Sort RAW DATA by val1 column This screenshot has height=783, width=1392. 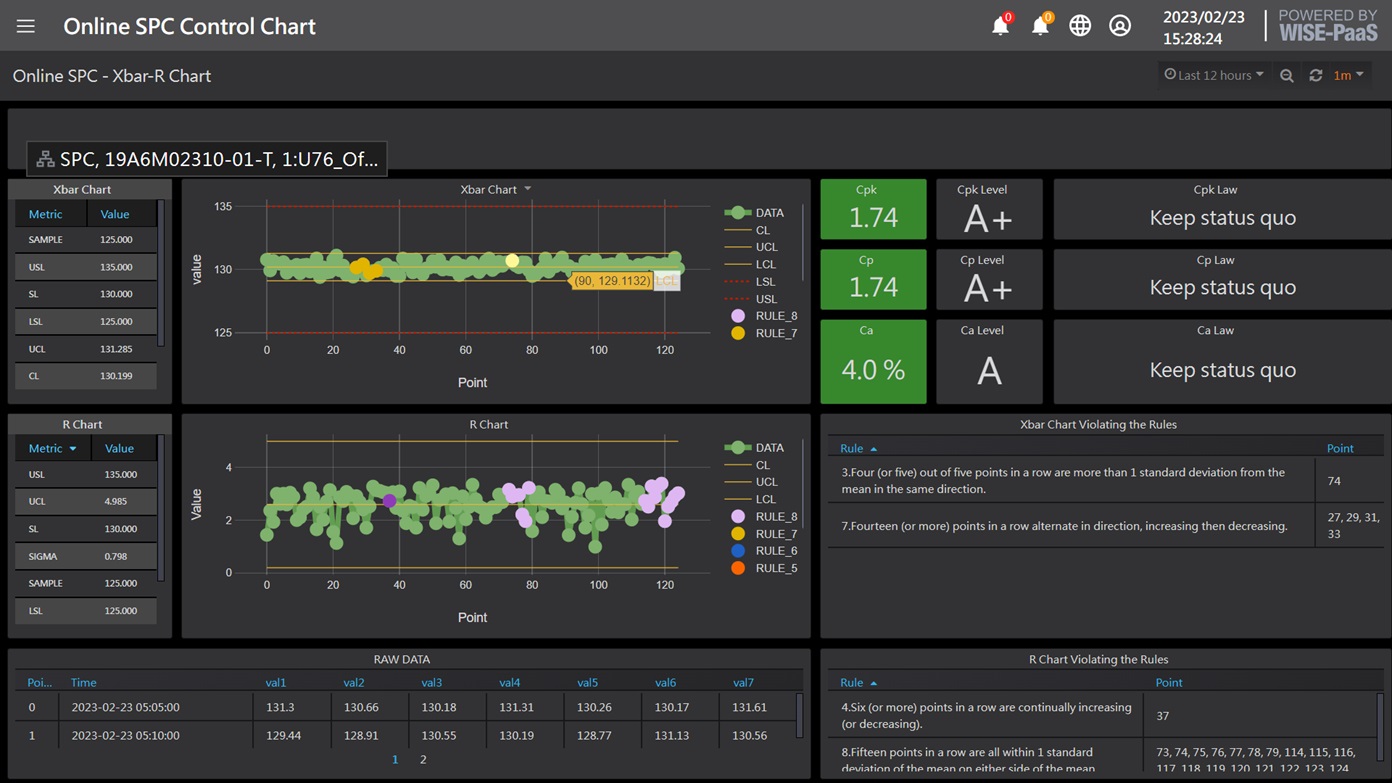click(276, 682)
